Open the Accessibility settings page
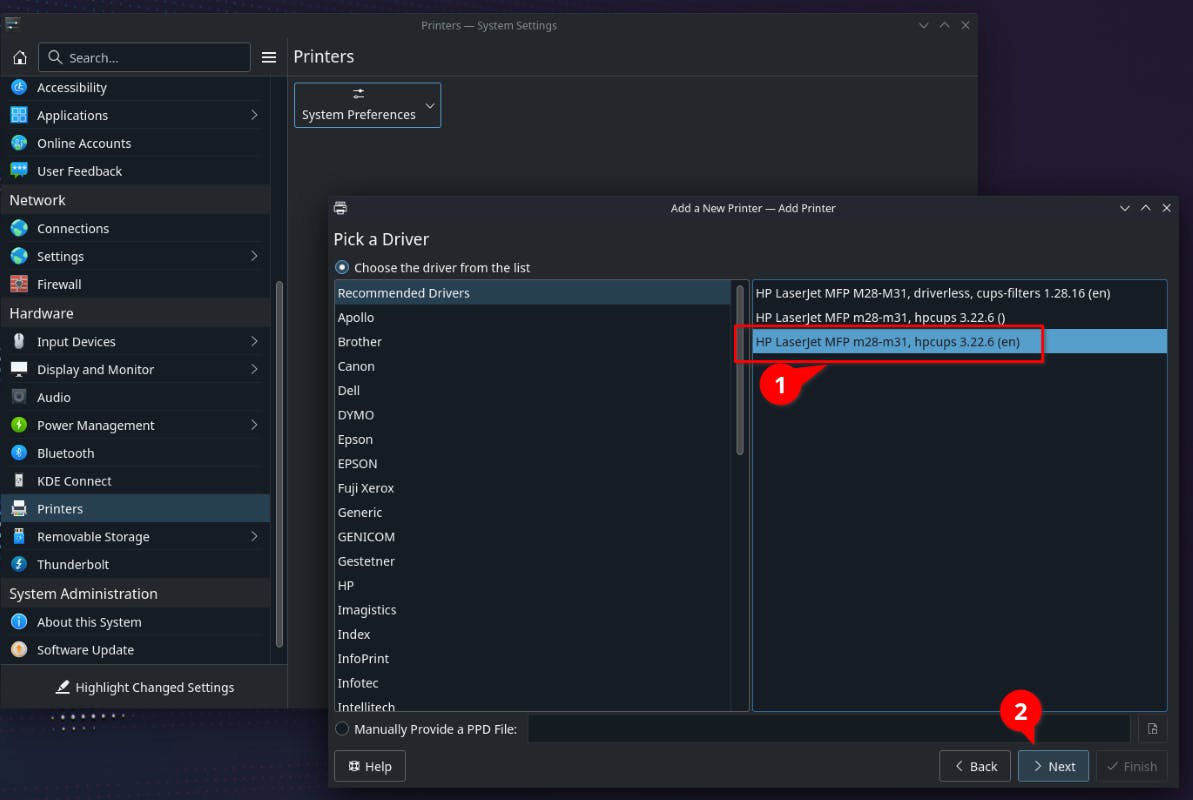The height and width of the screenshot is (800, 1193). tap(135, 88)
